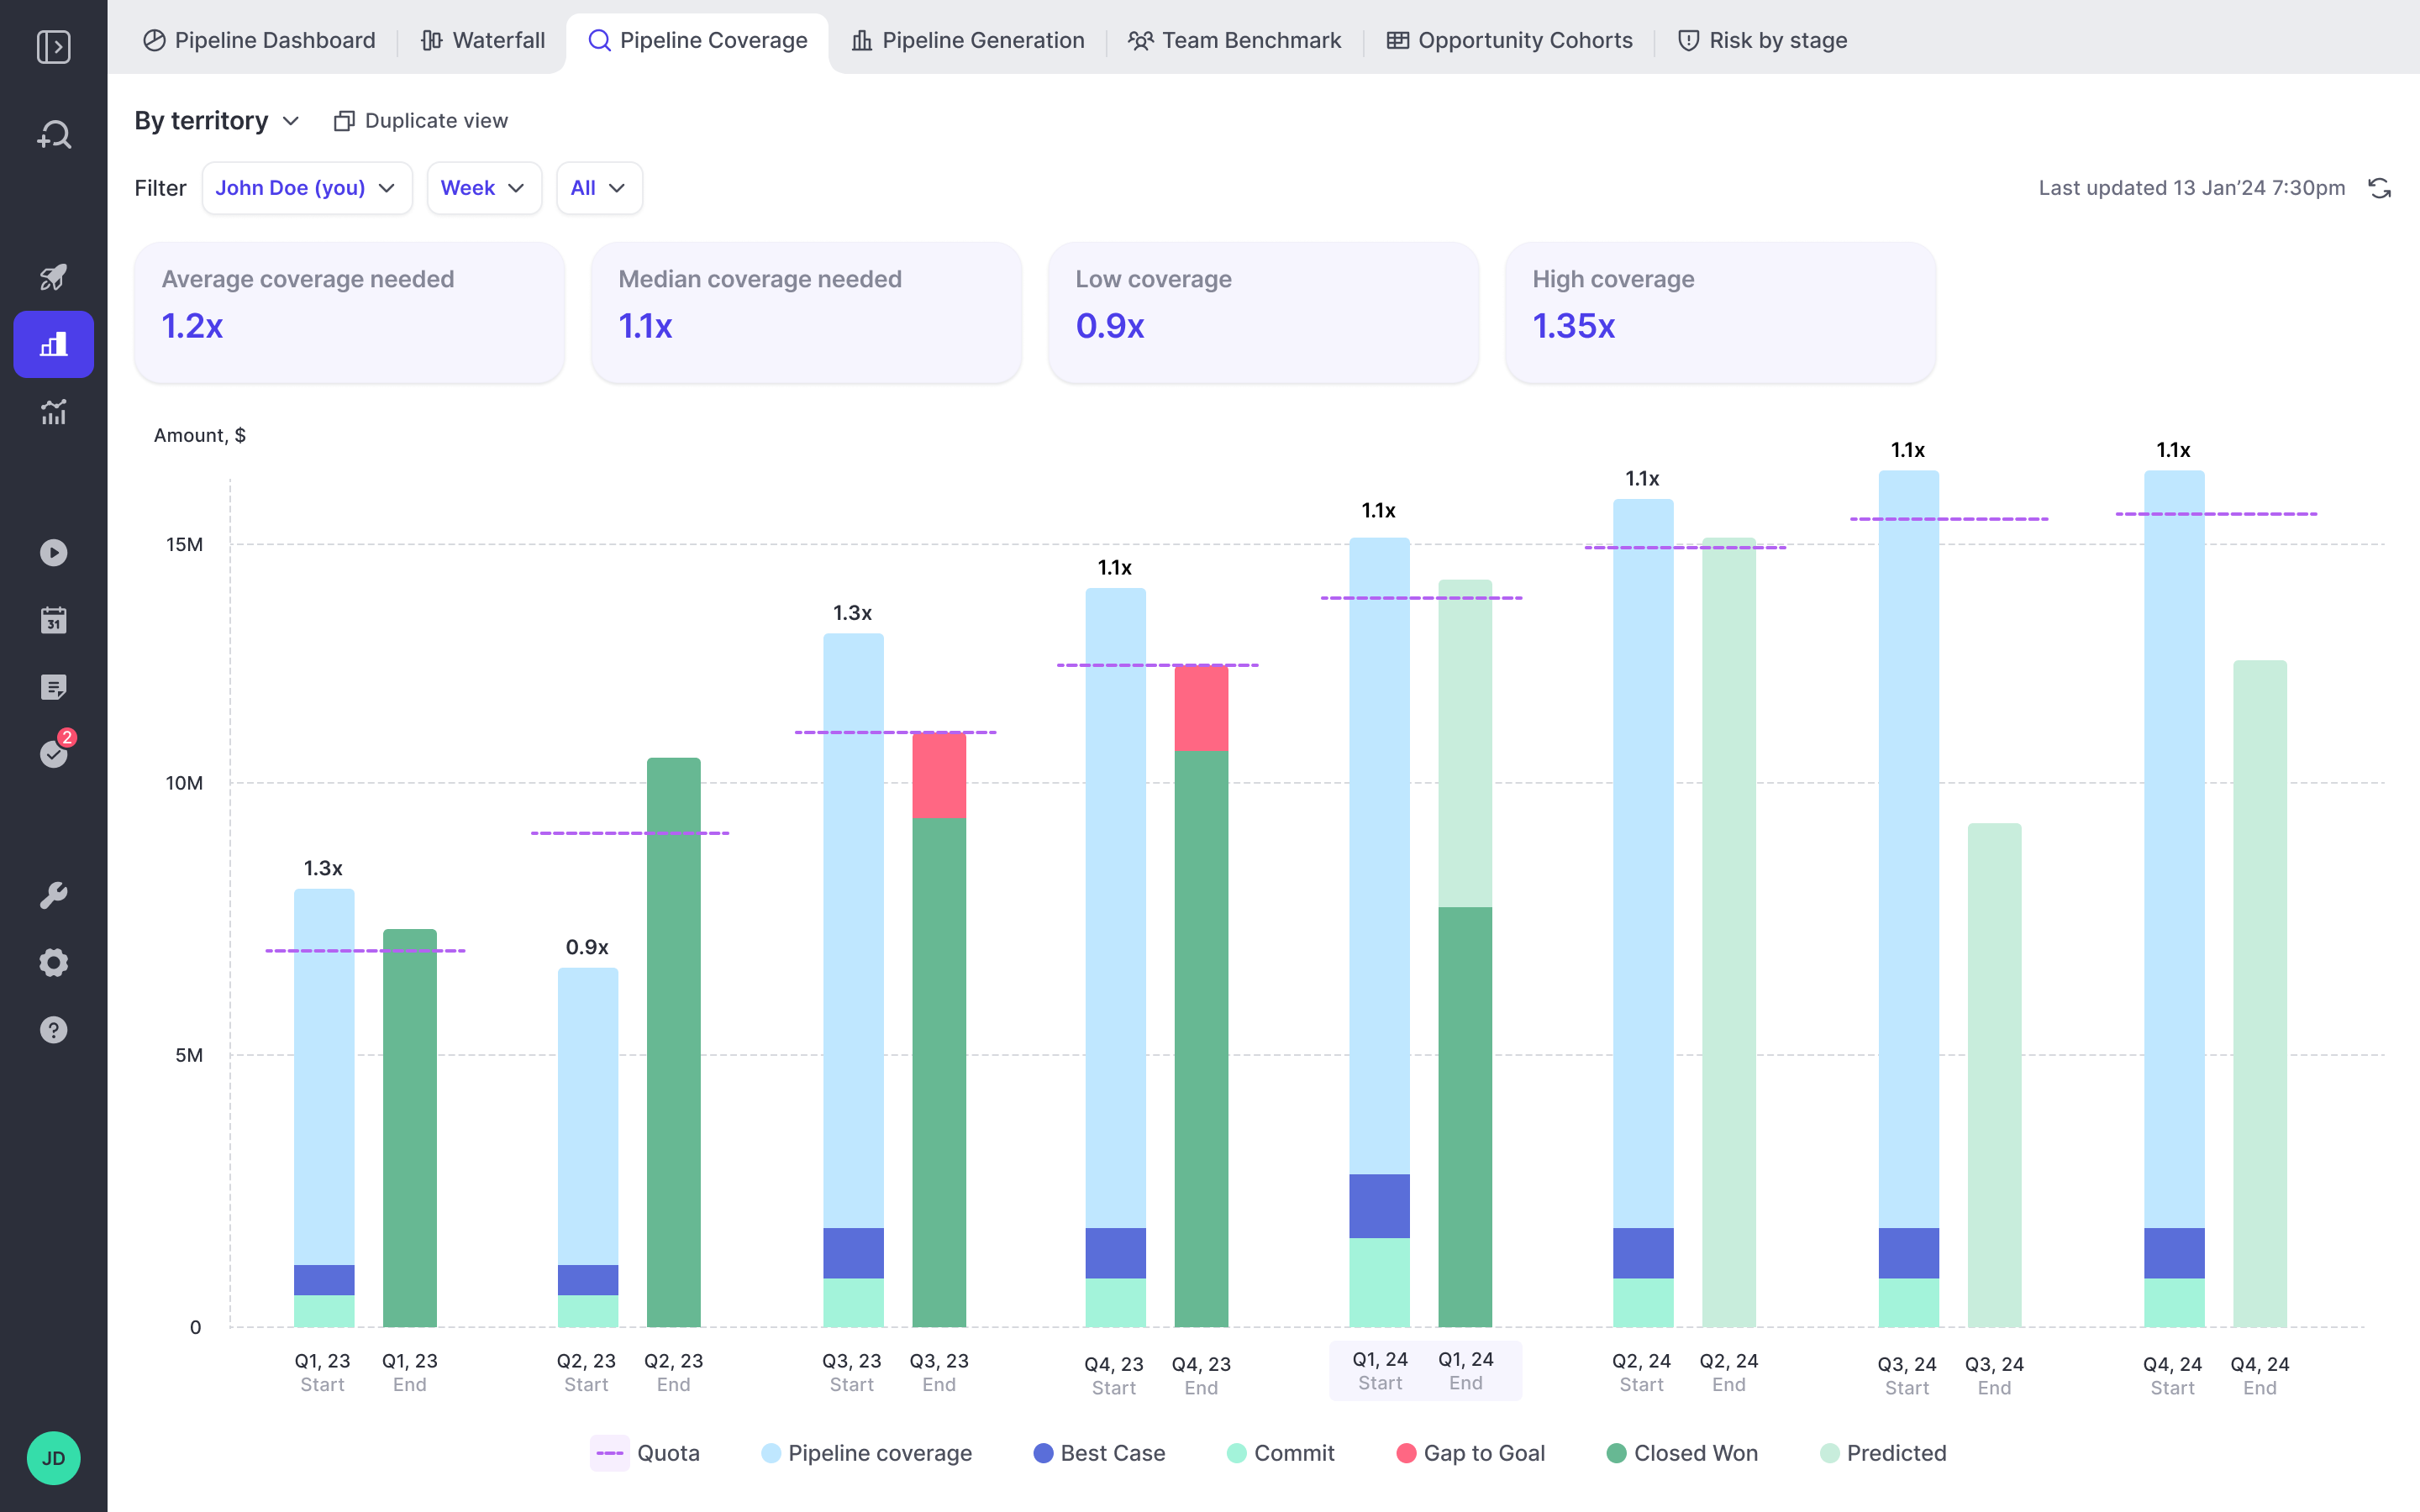The width and height of the screenshot is (2420, 1512).
Task: Select the Pipeline Coverage tab
Action: 698,40
